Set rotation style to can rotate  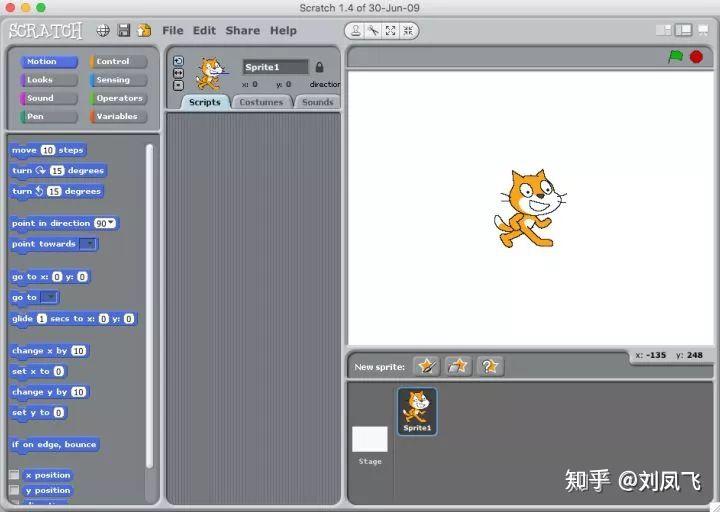click(178, 61)
